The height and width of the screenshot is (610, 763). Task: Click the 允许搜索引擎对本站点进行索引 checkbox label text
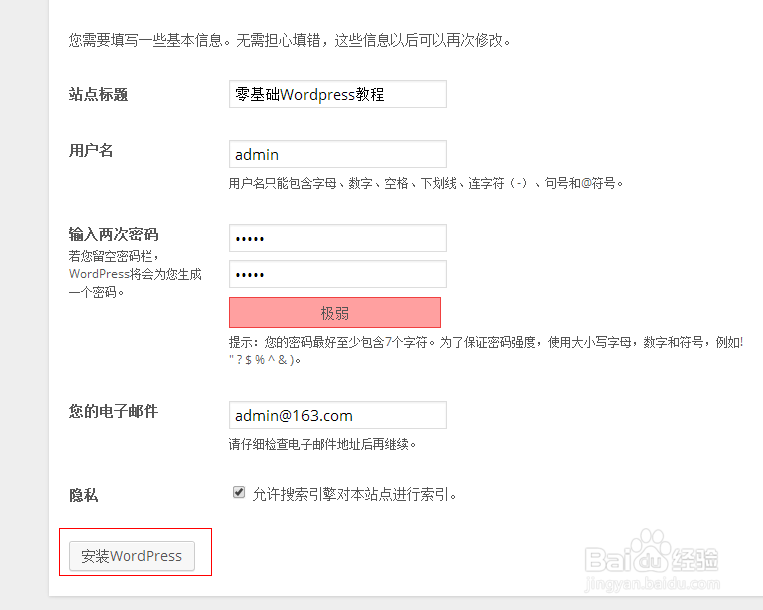354,494
